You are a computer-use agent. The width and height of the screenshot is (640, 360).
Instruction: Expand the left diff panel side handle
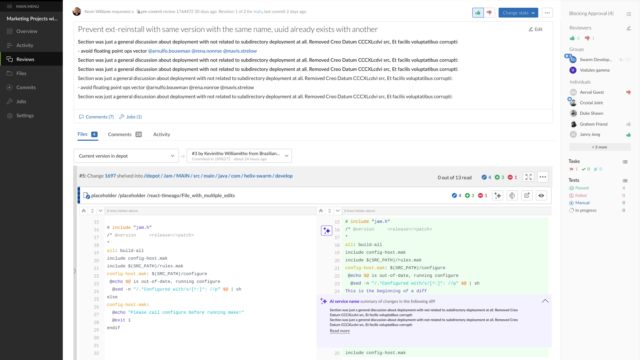click(75, 271)
